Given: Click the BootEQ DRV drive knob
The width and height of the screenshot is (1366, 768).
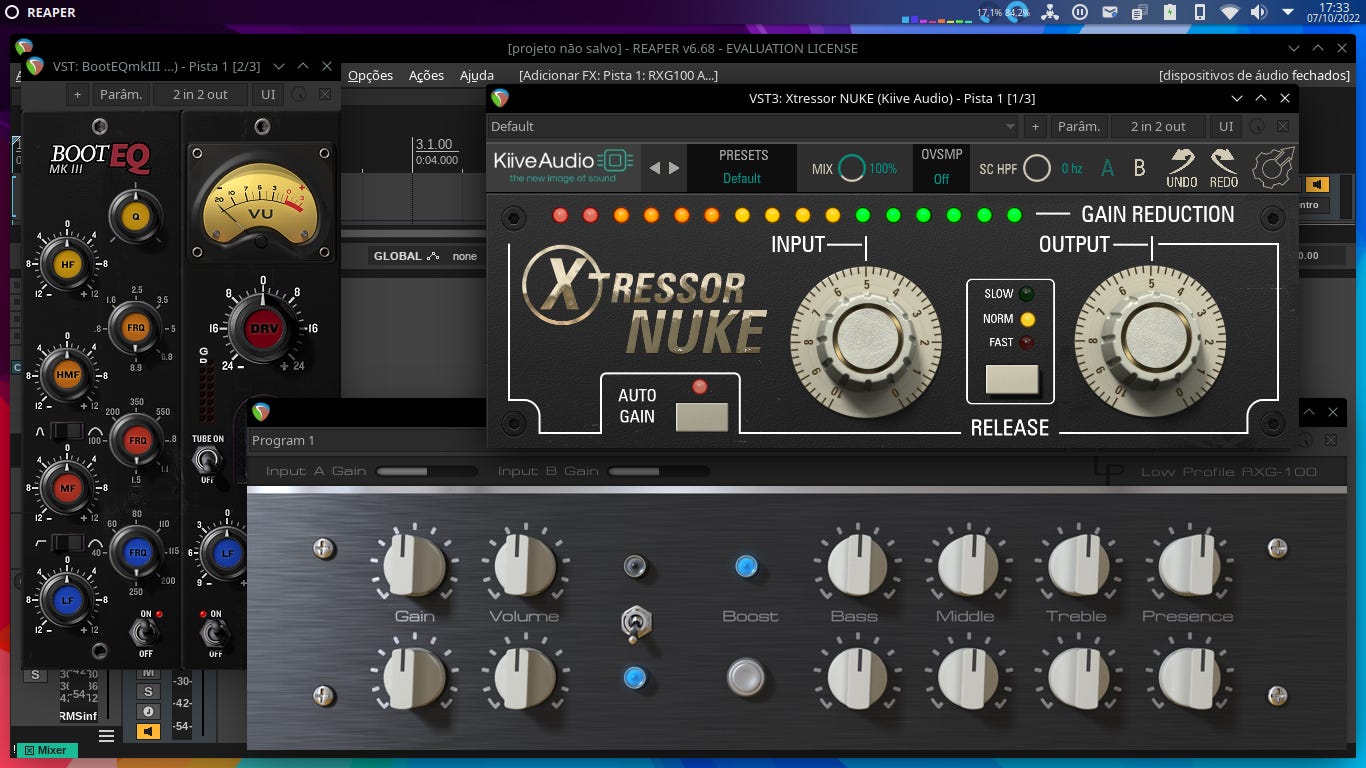Looking at the screenshot, I should [264, 329].
